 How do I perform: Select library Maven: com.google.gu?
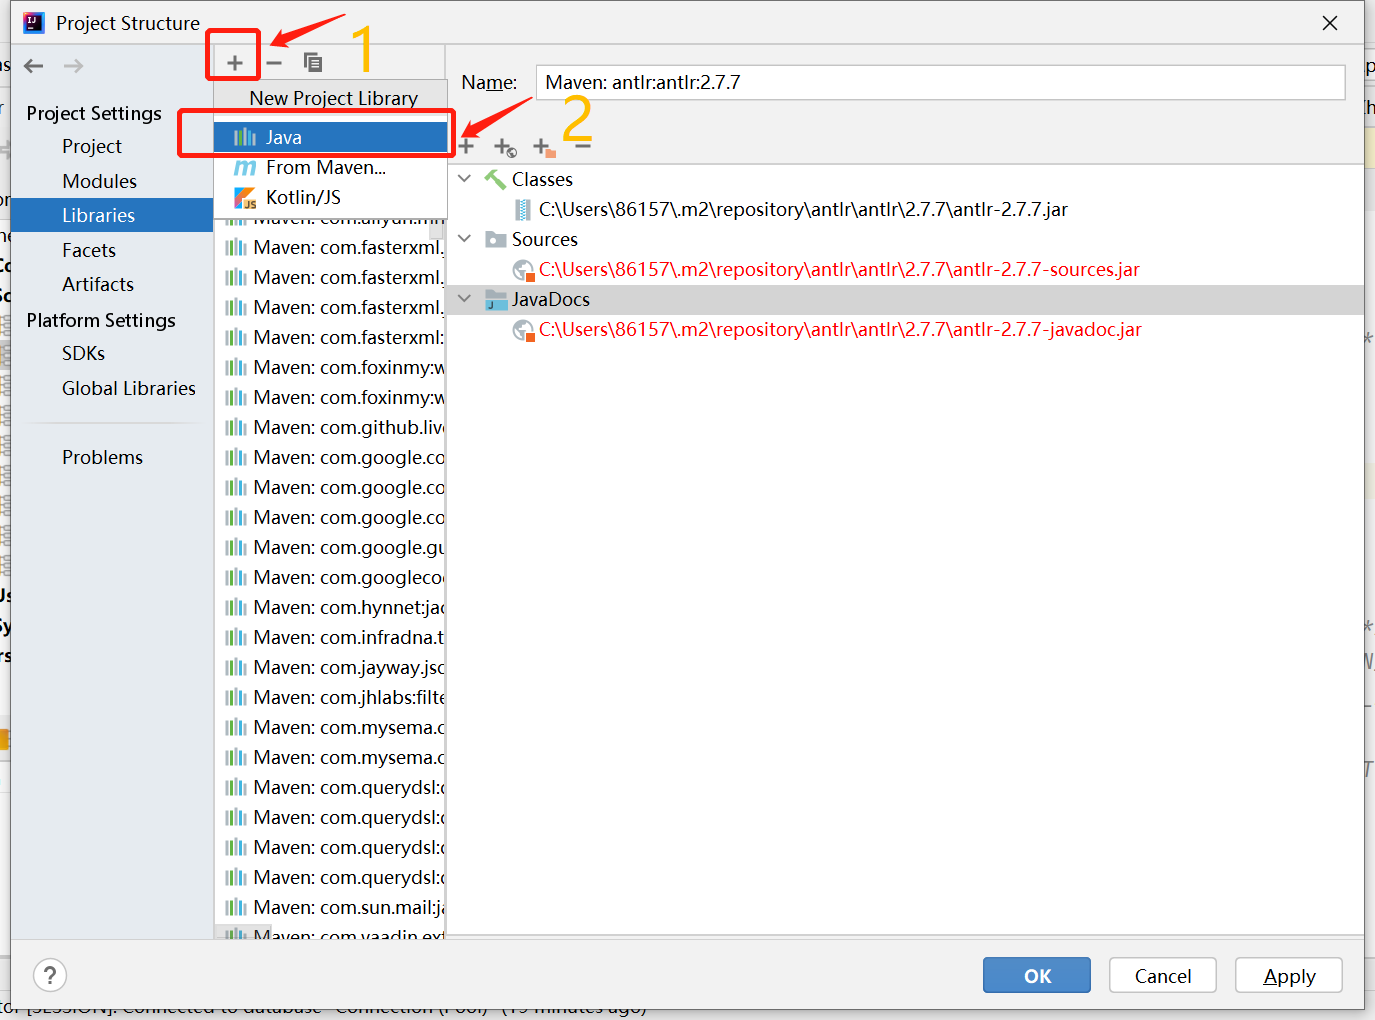click(331, 547)
